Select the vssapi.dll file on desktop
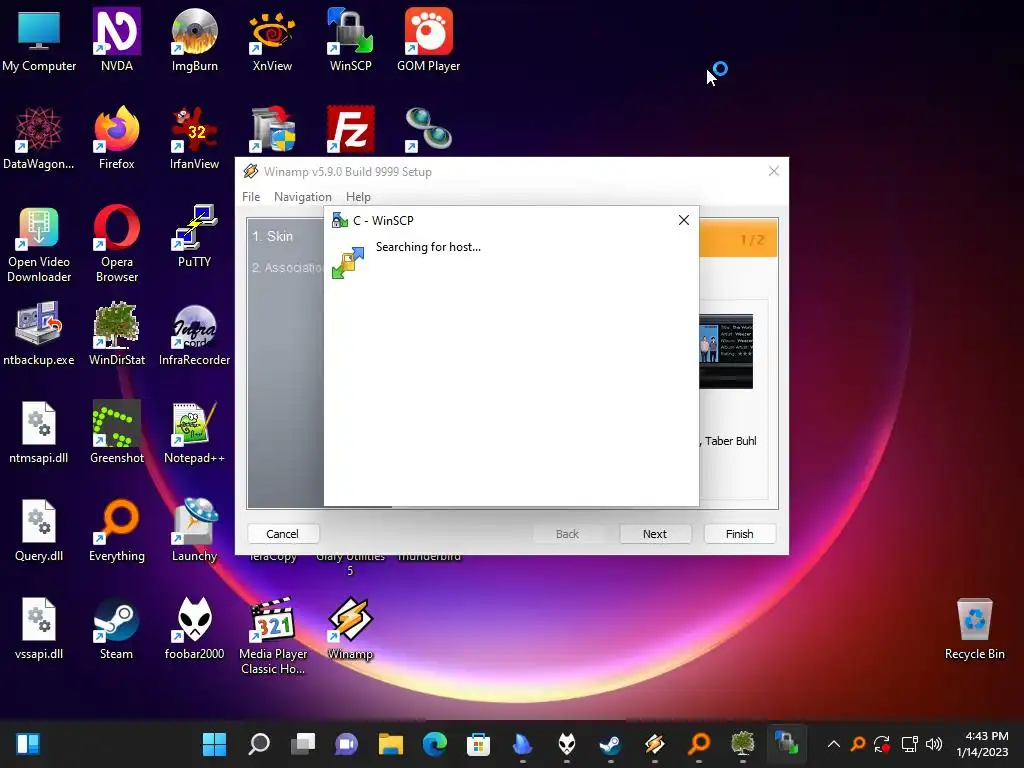This screenshot has width=1024, height=768. (x=39, y=628)
